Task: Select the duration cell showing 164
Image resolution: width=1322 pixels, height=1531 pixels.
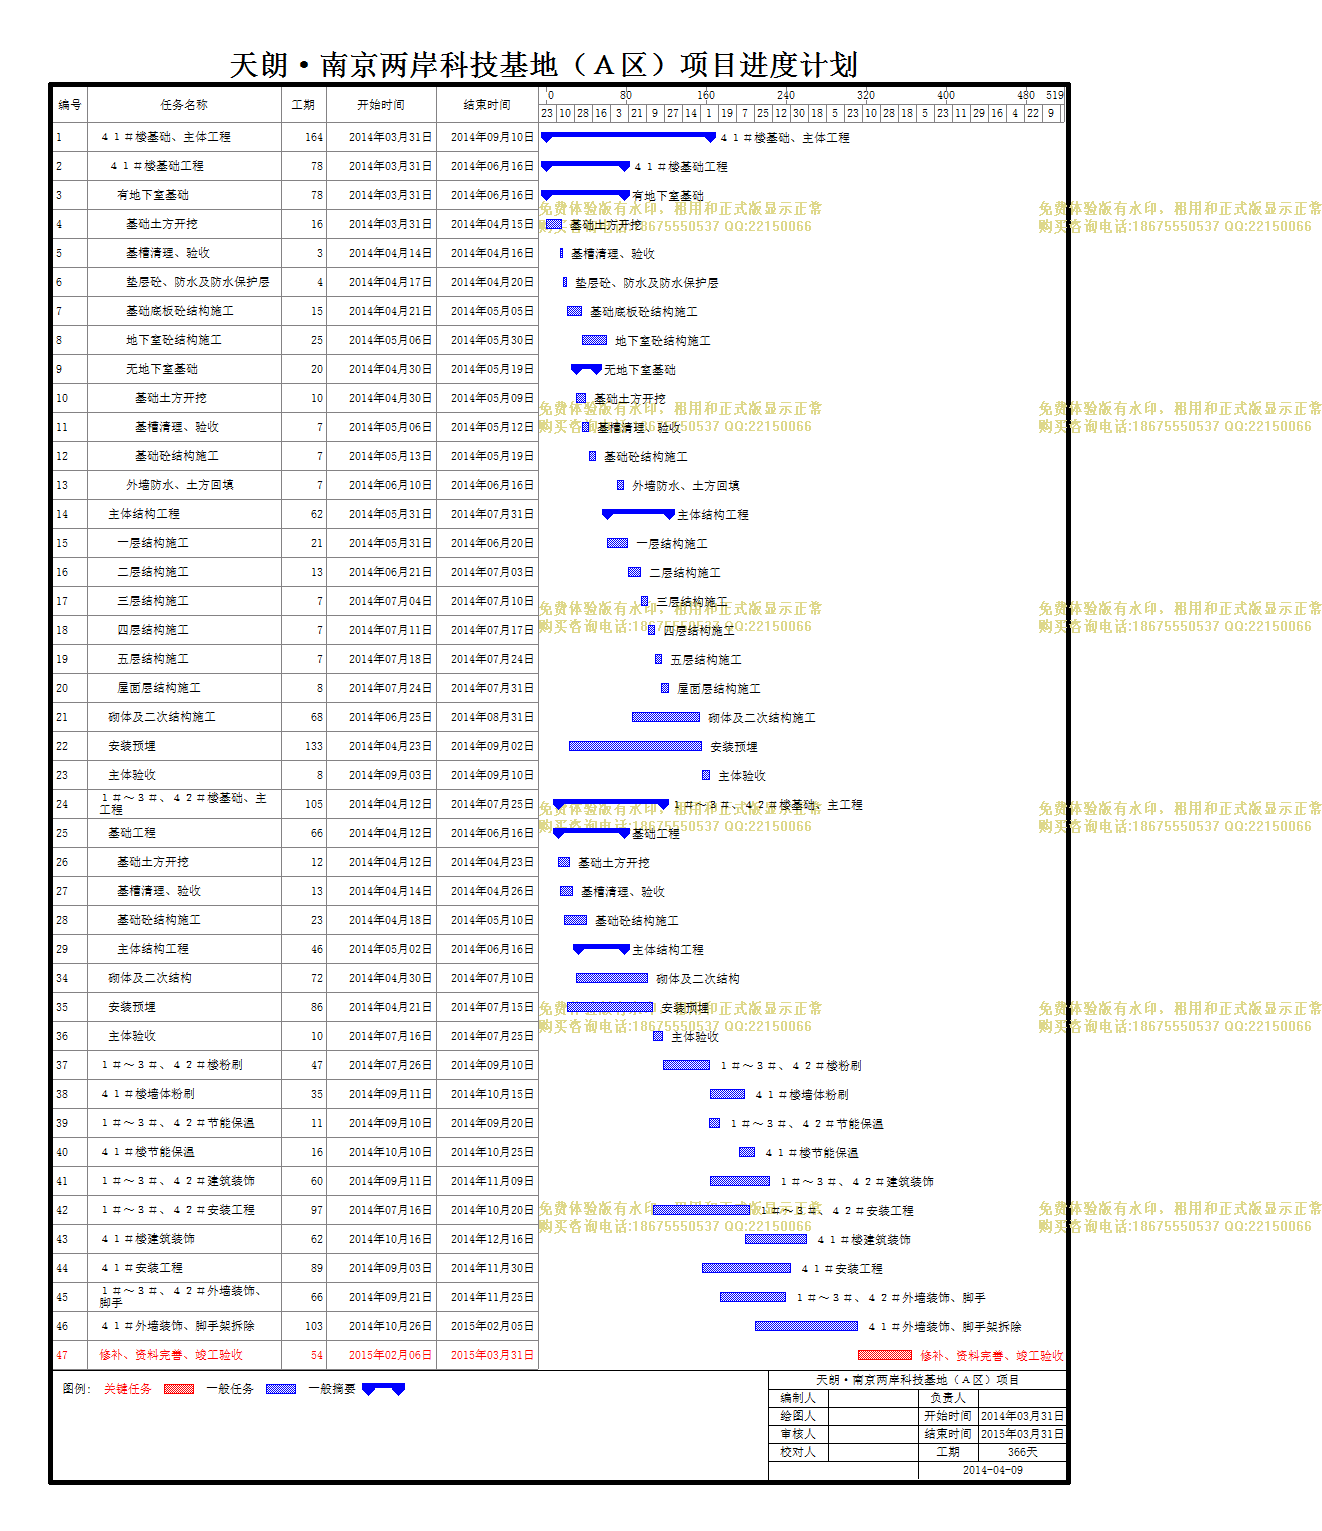Action: click(x=303, y=137)
